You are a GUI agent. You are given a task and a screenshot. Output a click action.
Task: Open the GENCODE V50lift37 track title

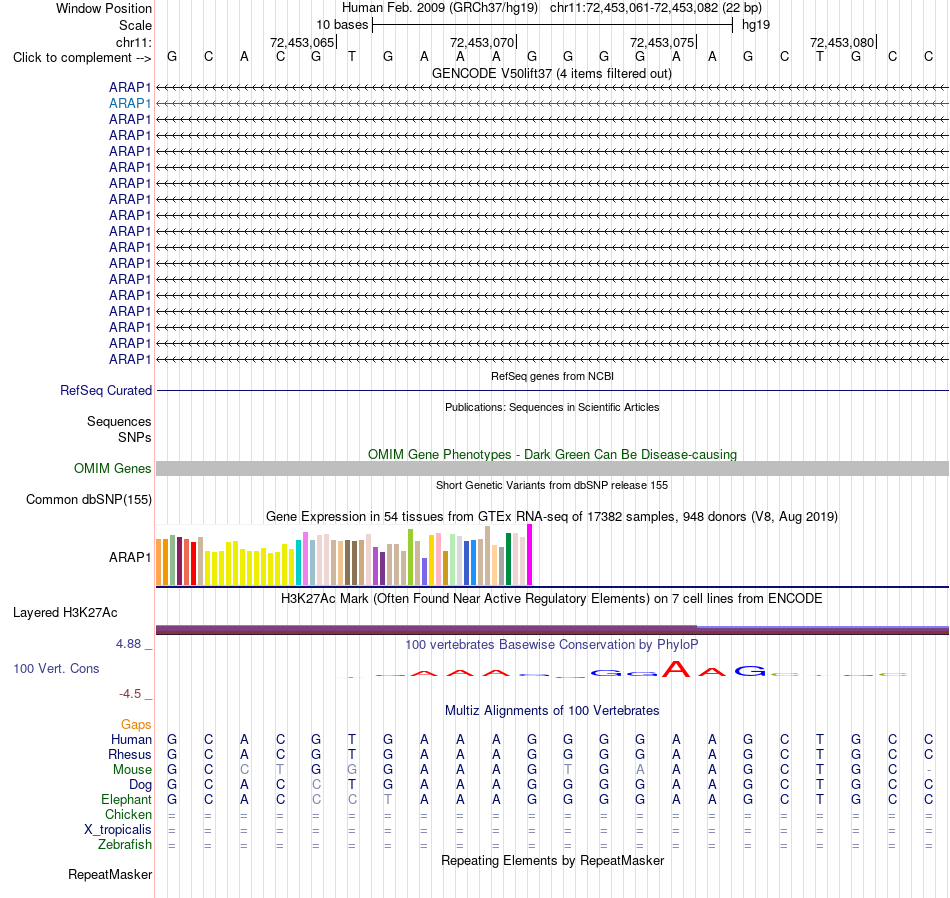(x=551, y=73)
